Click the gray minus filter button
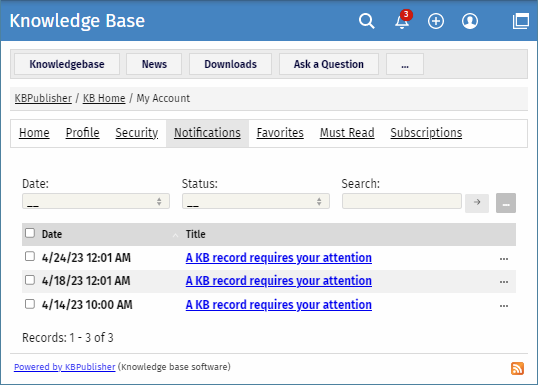 [506, 203]
